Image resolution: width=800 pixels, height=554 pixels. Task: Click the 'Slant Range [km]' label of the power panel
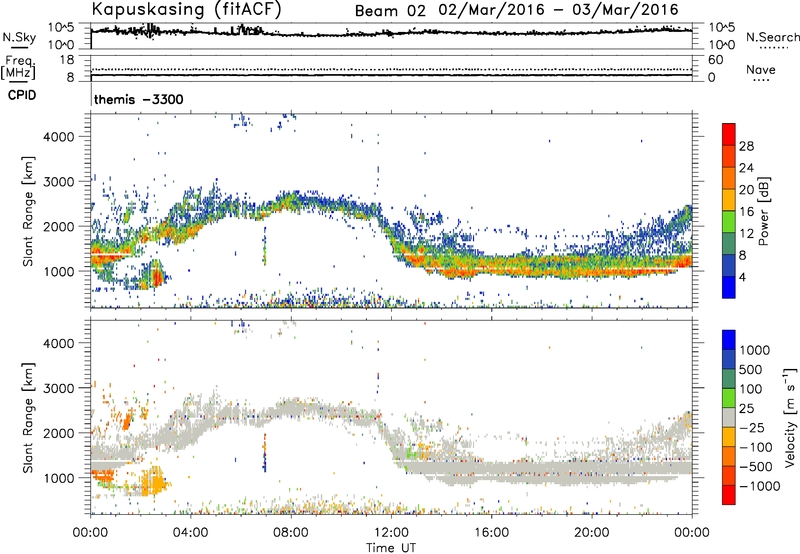coord(28,211)
